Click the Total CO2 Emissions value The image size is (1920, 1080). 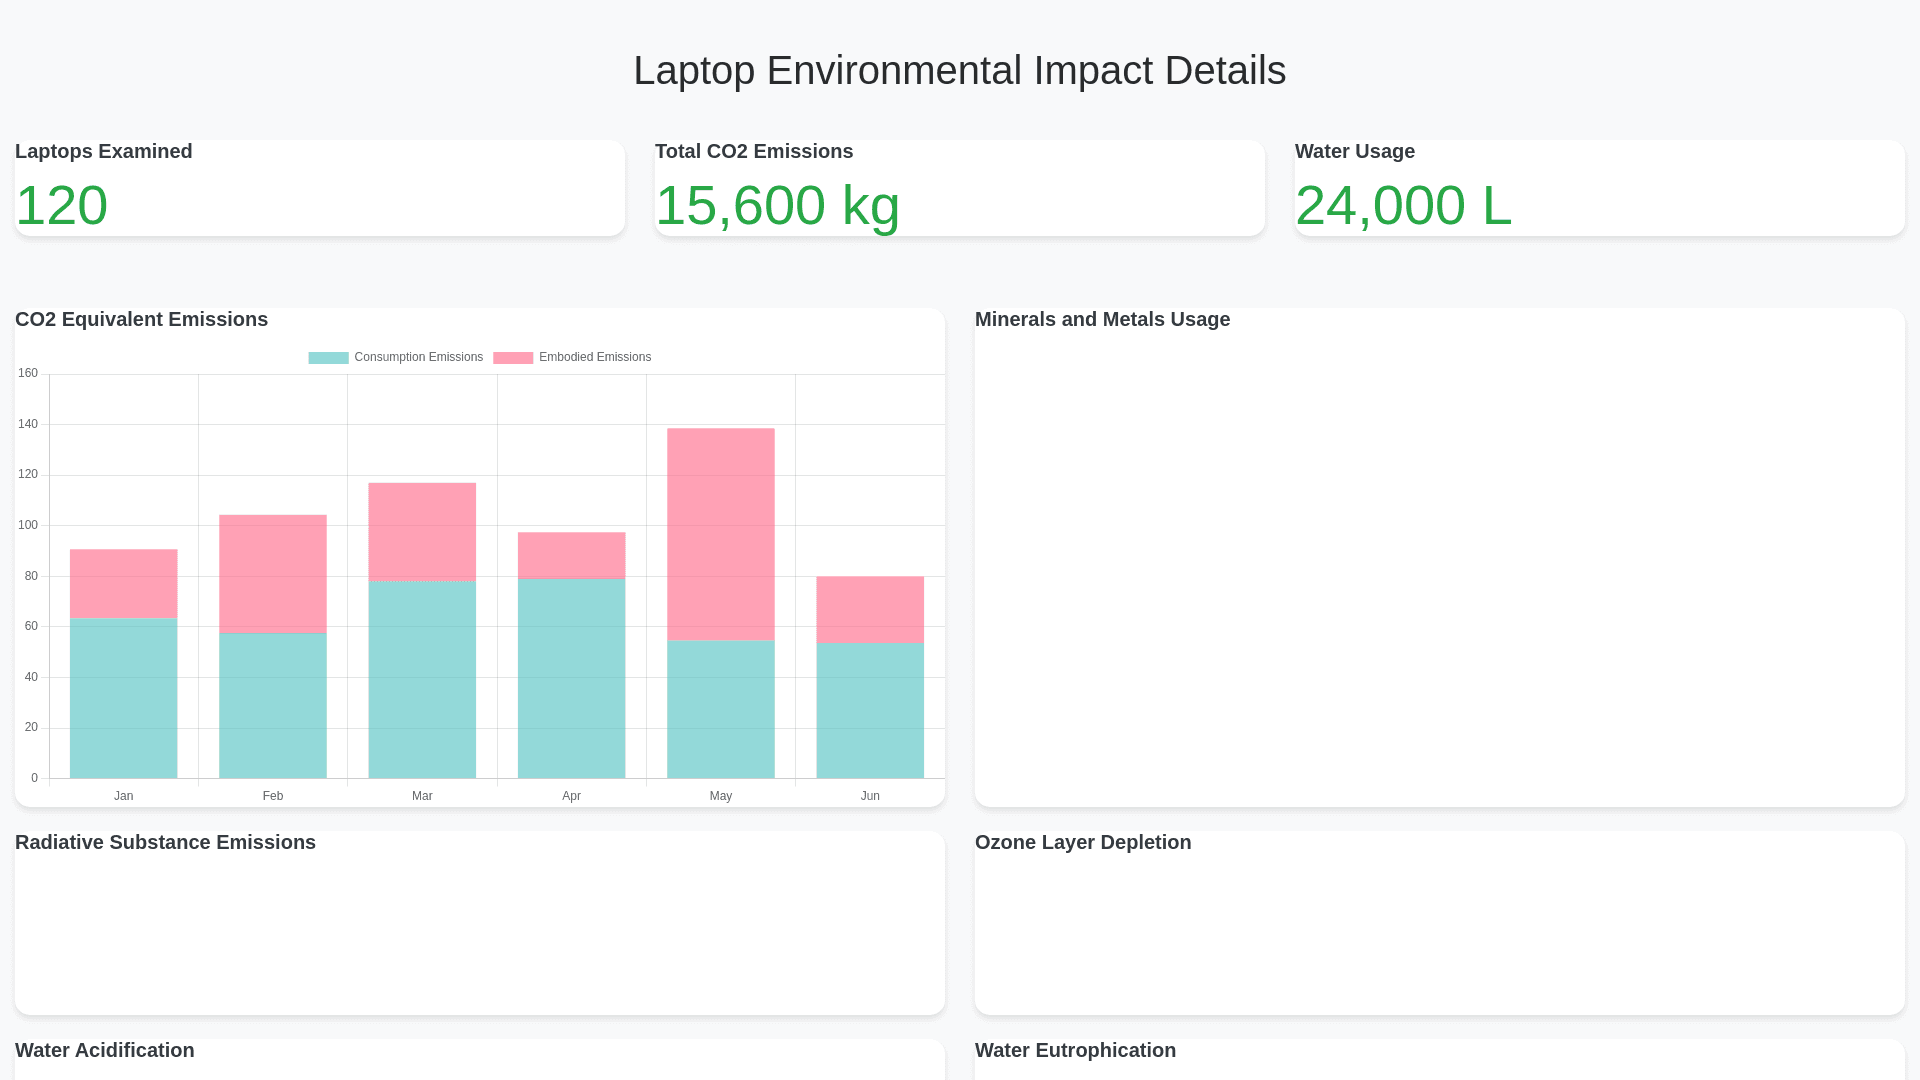coord(778,206)
